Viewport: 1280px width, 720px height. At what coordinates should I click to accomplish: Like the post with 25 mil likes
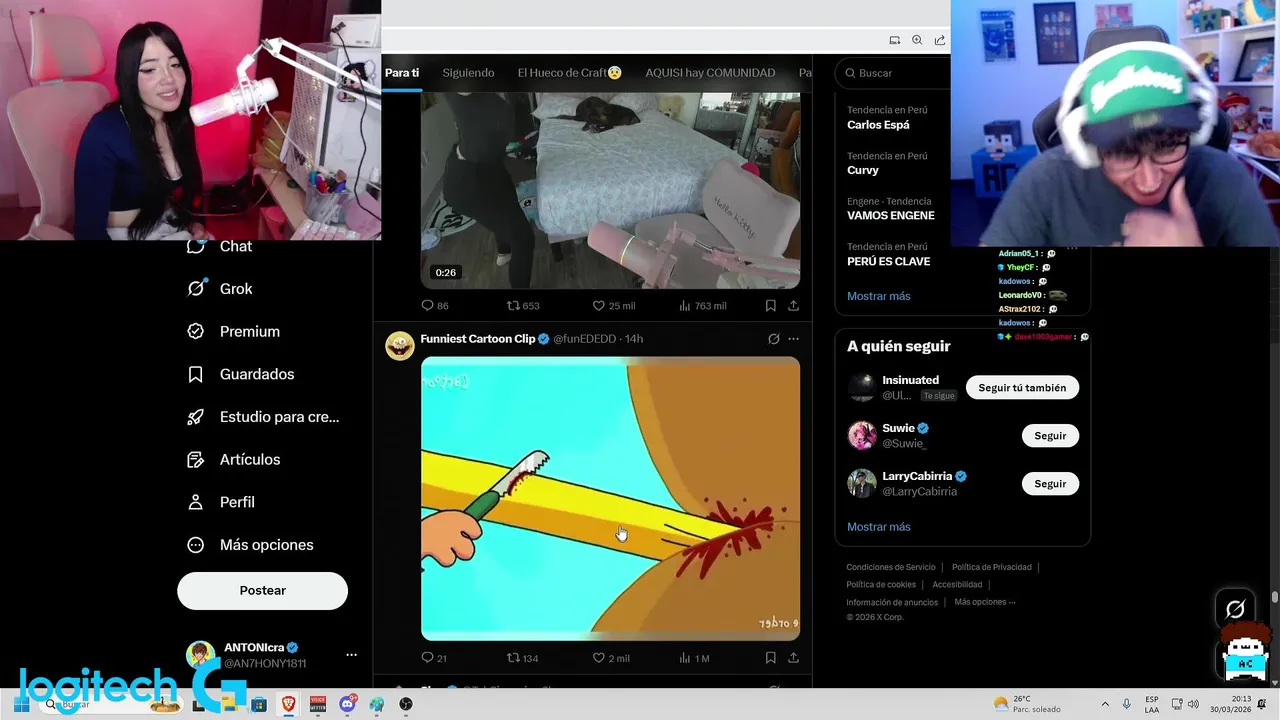[x=613, y=306]
